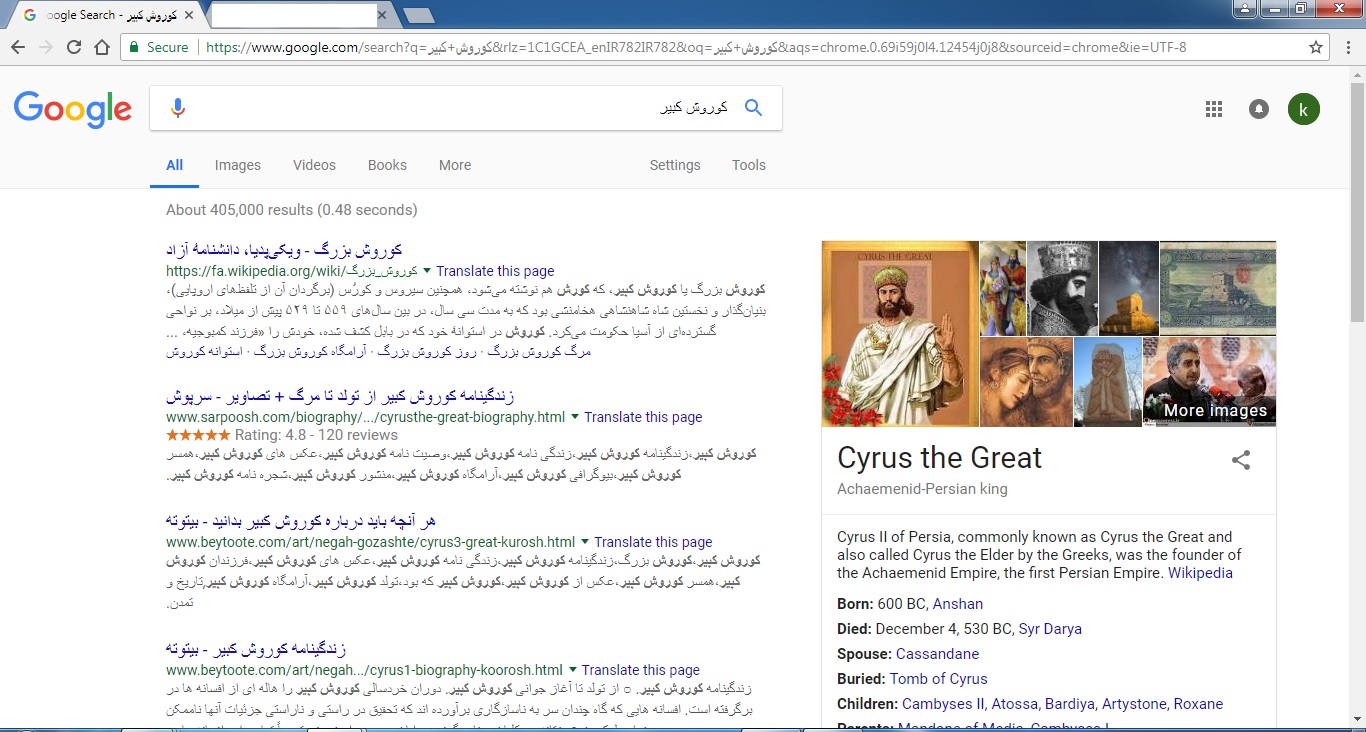This screenshot has height=732, width=1366.
Task: Open the Tomb of Cyrus link
Action: pos(939,679)
